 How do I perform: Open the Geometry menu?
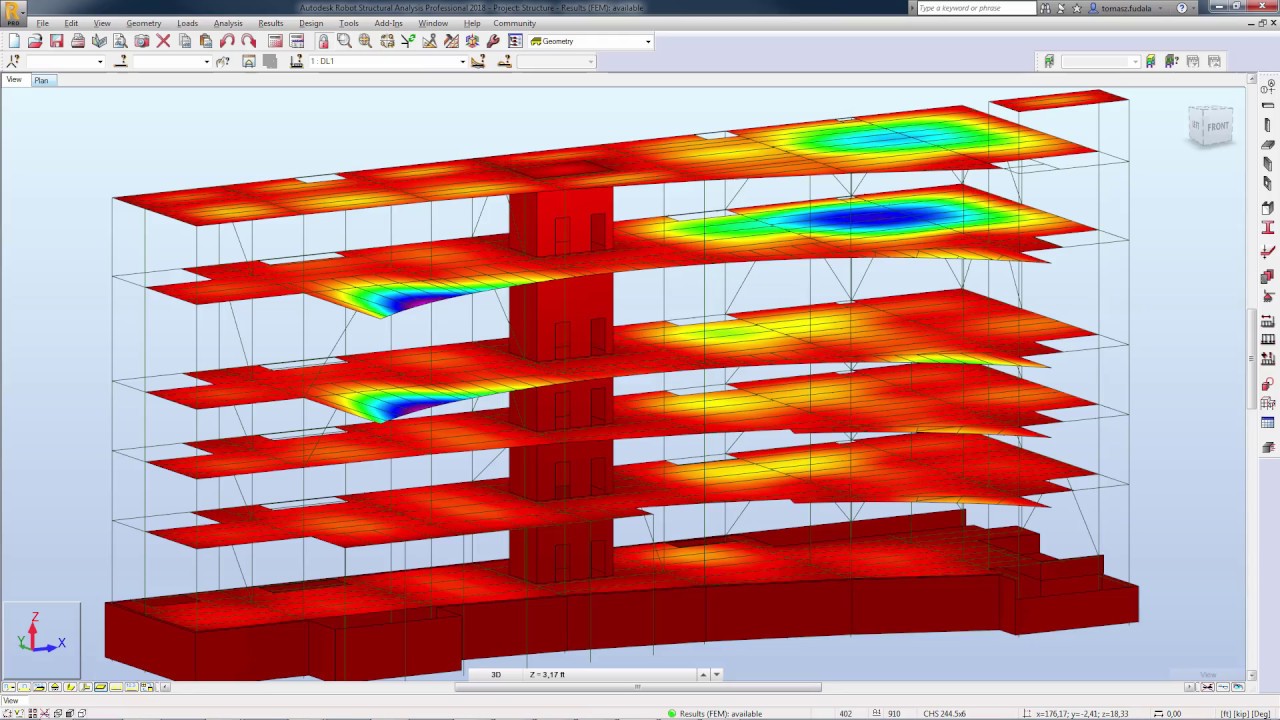coord(144,23)
